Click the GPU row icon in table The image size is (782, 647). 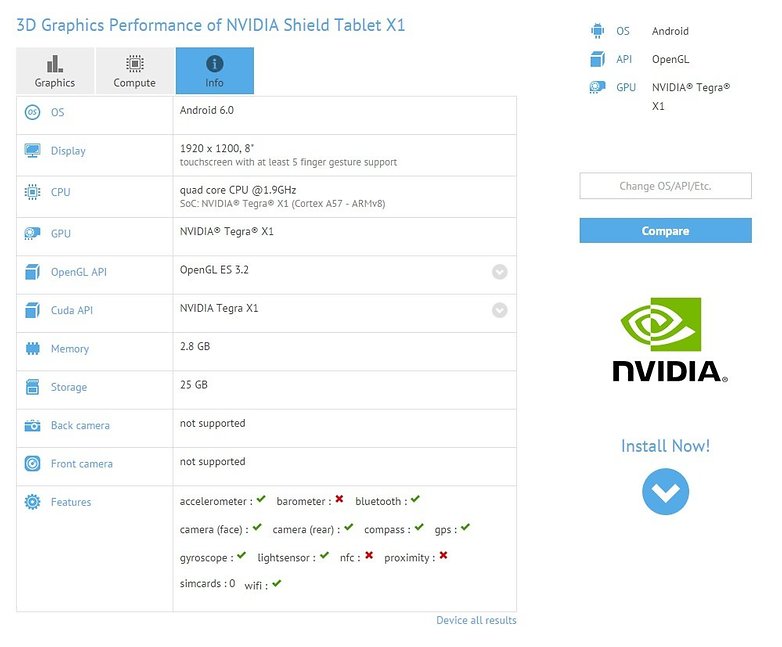coord(32,233)
